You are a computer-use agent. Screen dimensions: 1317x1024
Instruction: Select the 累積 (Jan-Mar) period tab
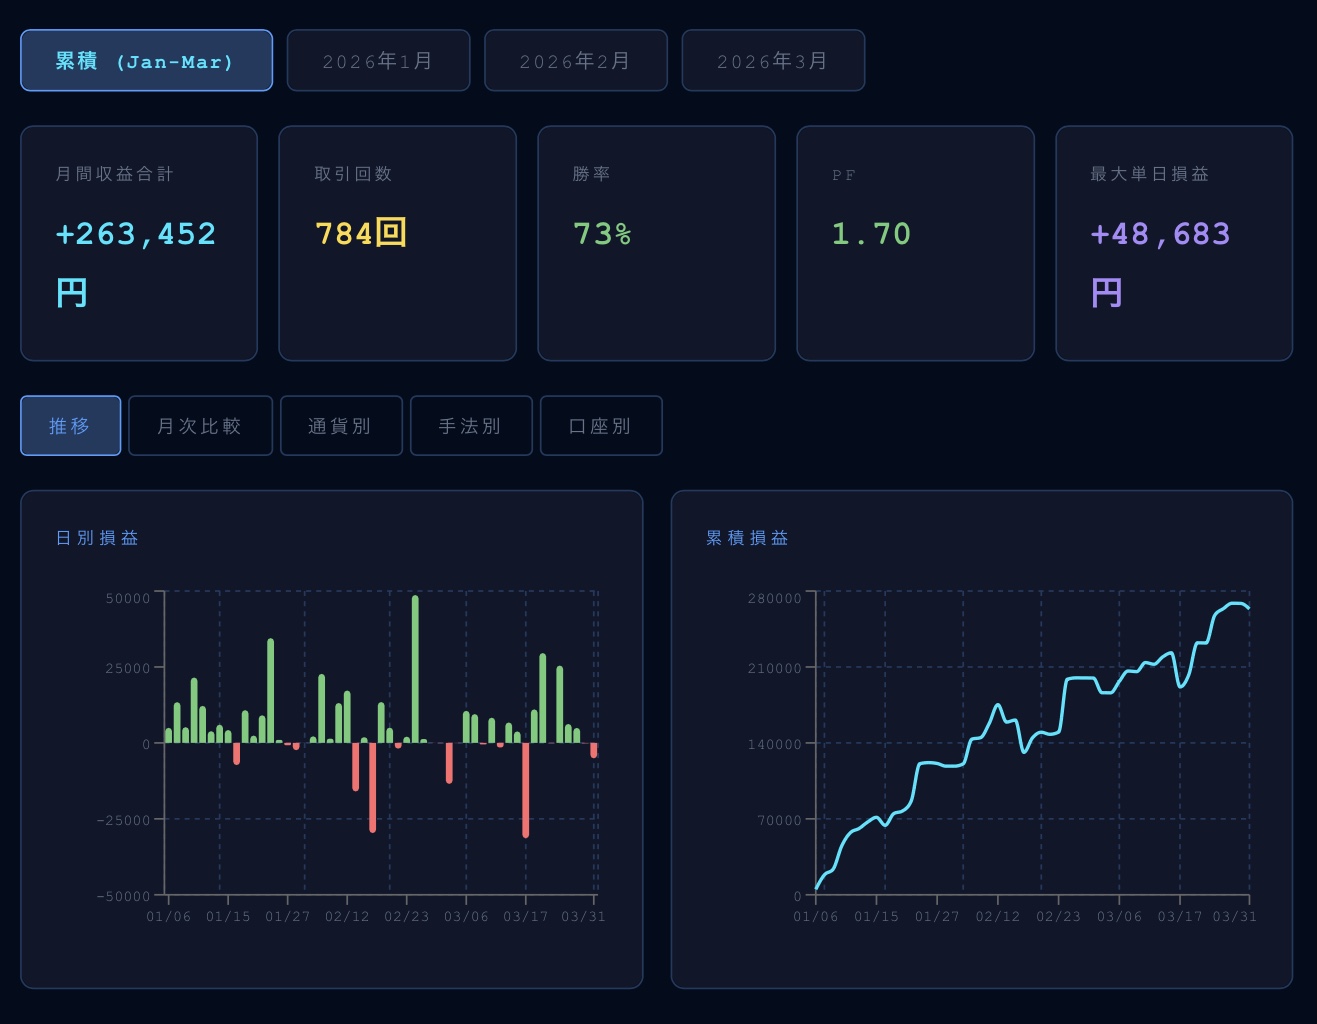[x=146, y=61]
